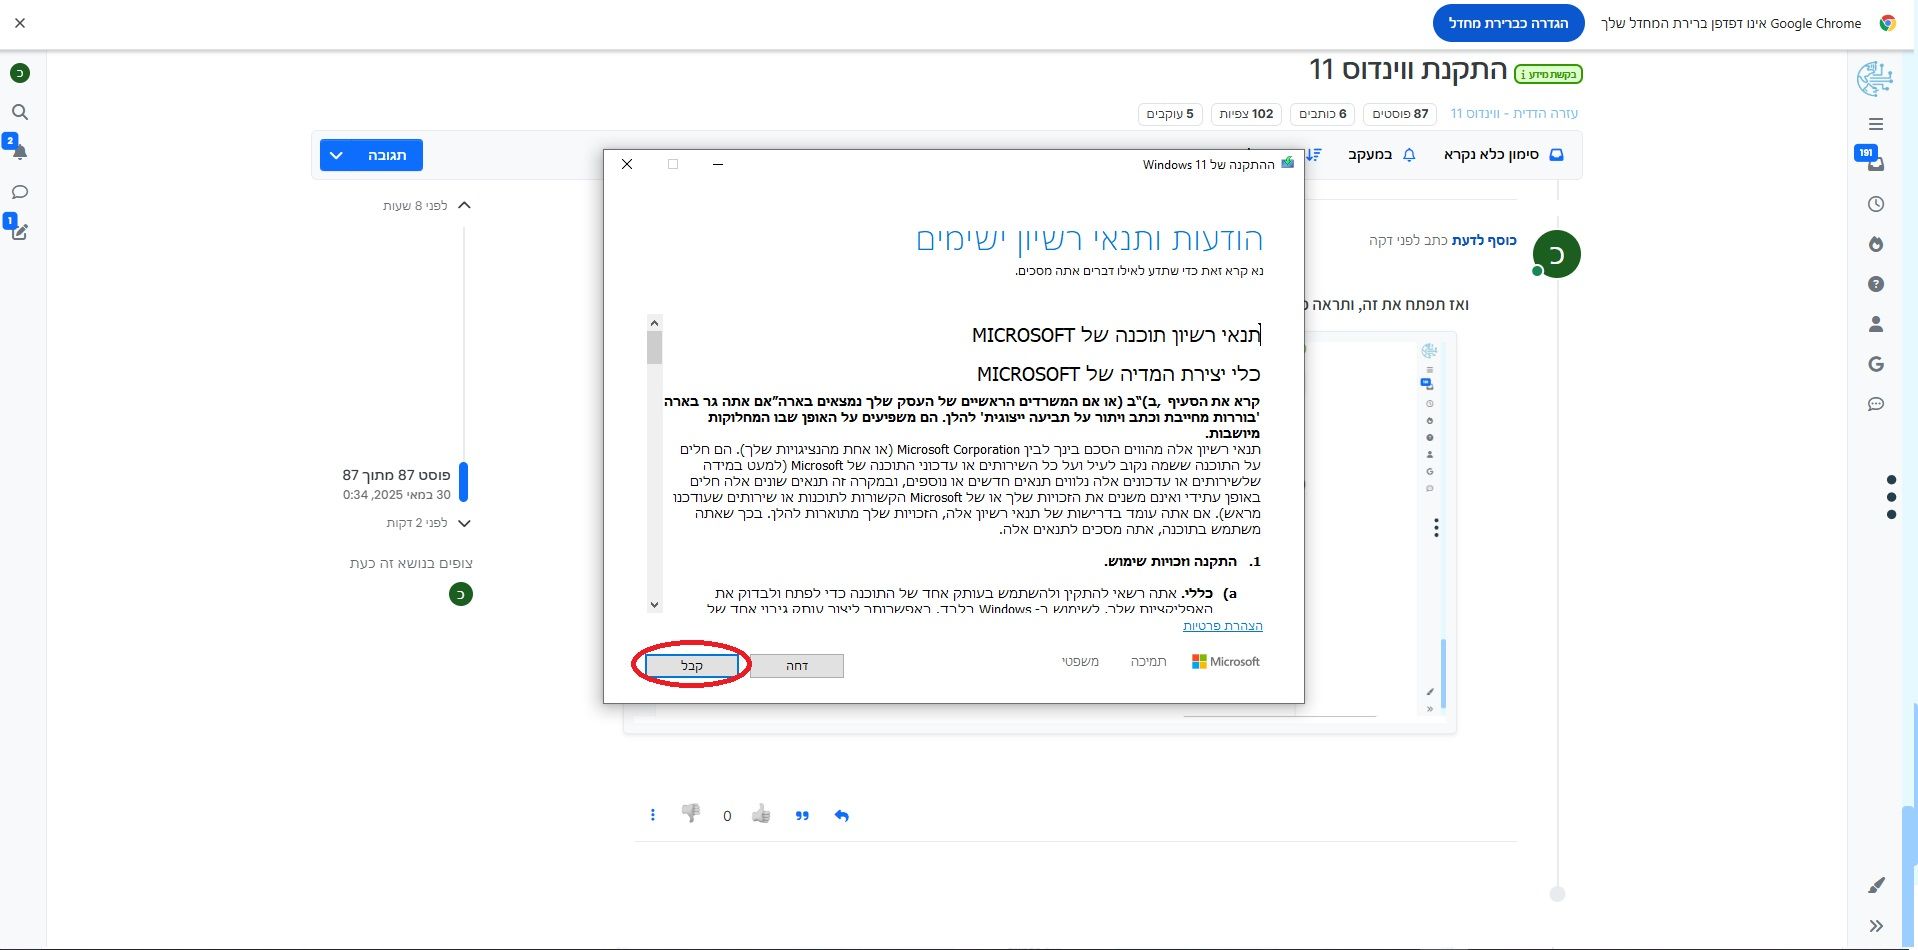1918x950 pixels.
Task: Open the post three-dot tools menu
Action: pyautogui.click(x=653, y=815)
